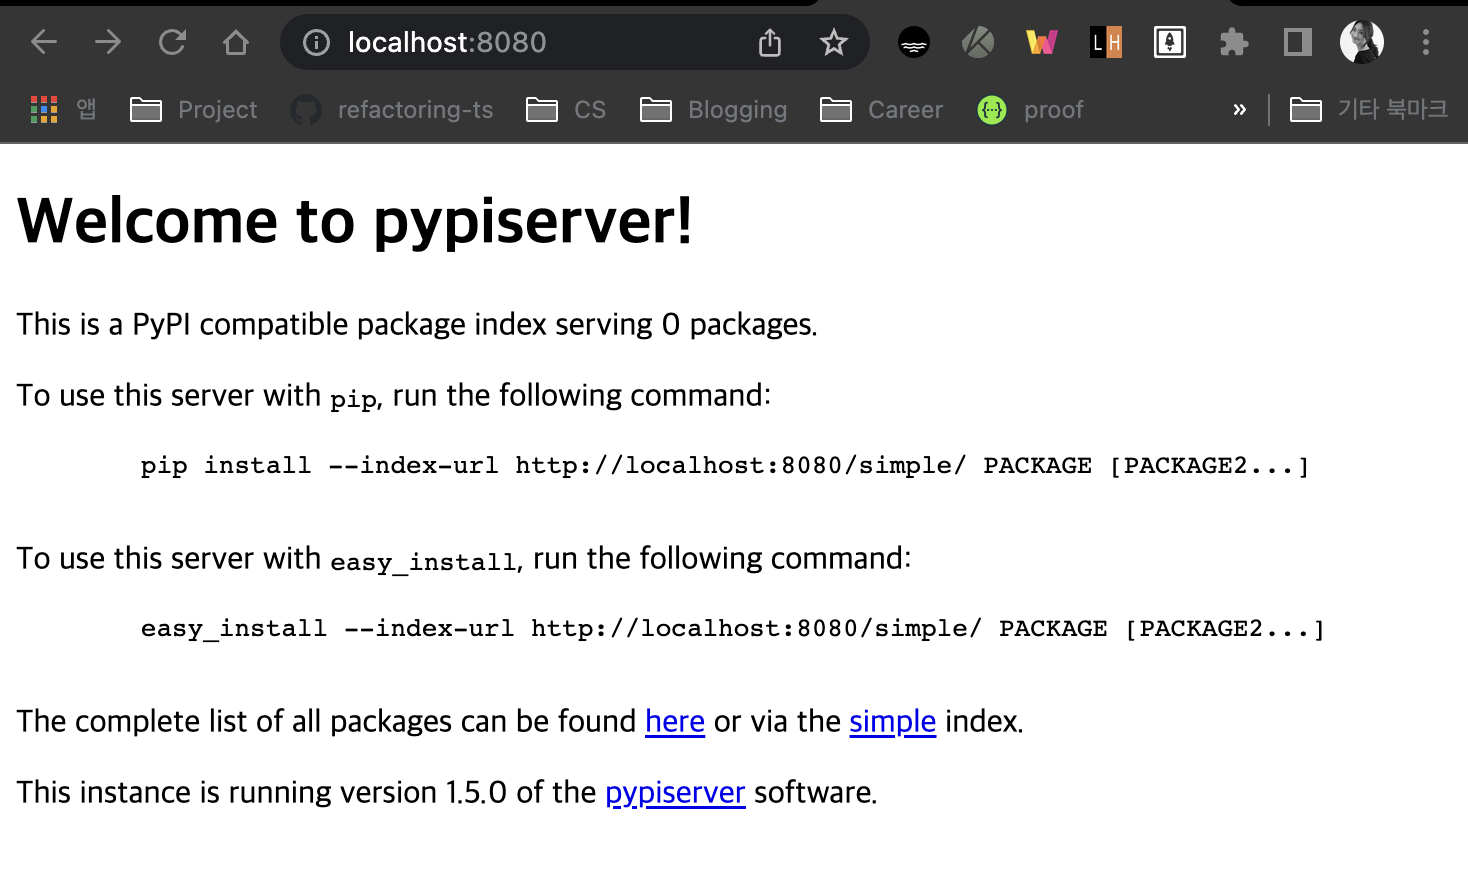Open the LH extension icon
This screenshot has width=1468, height=894.
[1106, 42]
